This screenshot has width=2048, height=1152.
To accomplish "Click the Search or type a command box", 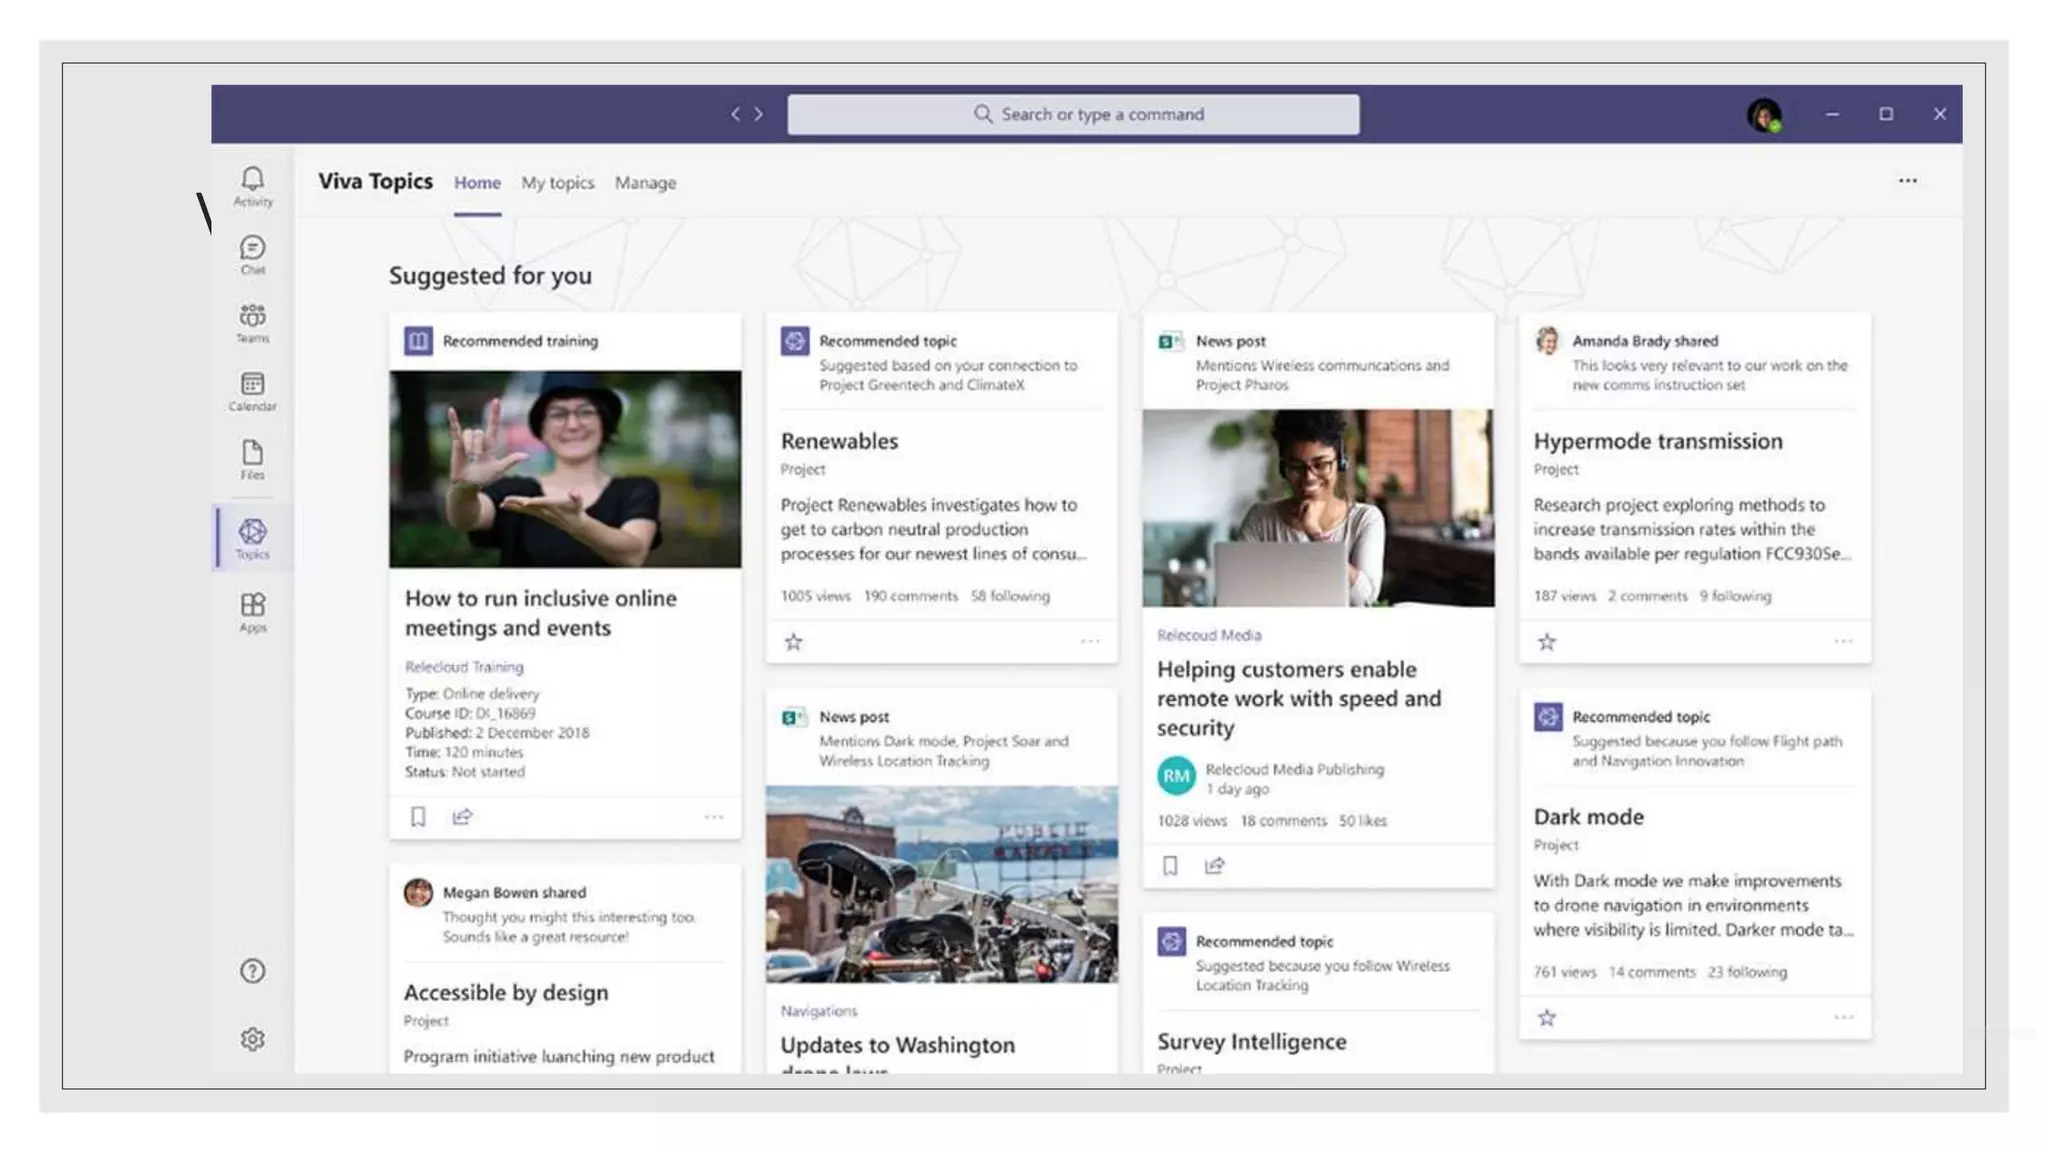I will (1073, 114).
